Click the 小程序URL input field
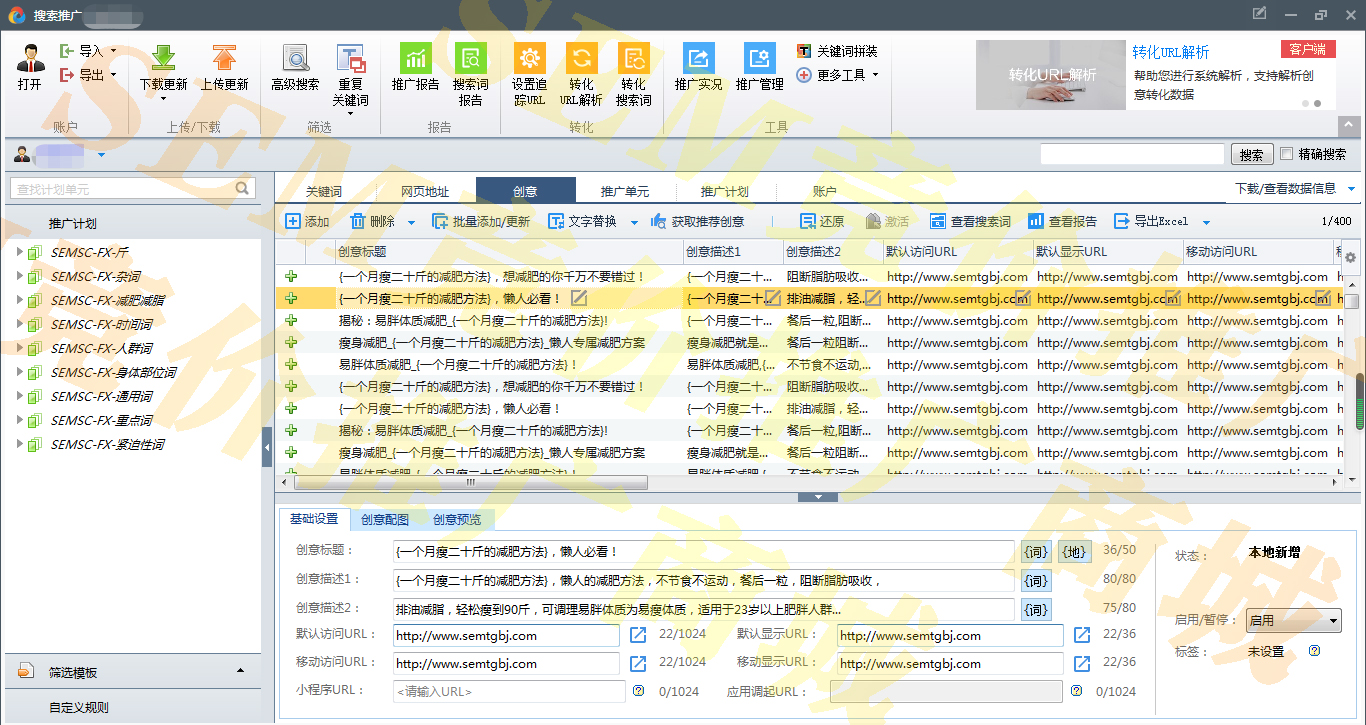The image size is (1366, 725). pyautogui.click(x=509, y=691)
